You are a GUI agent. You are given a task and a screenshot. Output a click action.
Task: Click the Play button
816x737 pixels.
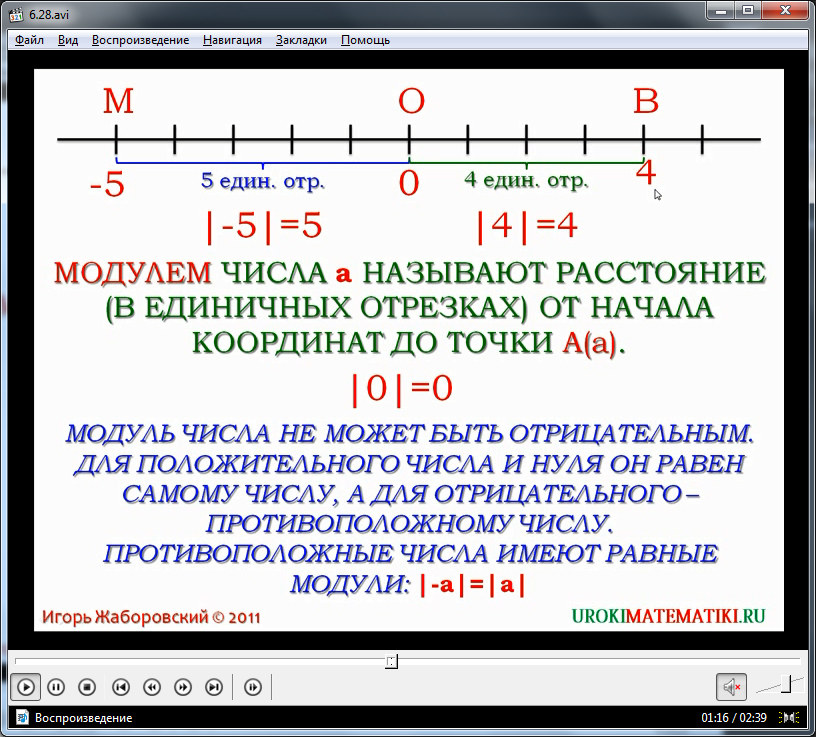(x=26, y=687)
